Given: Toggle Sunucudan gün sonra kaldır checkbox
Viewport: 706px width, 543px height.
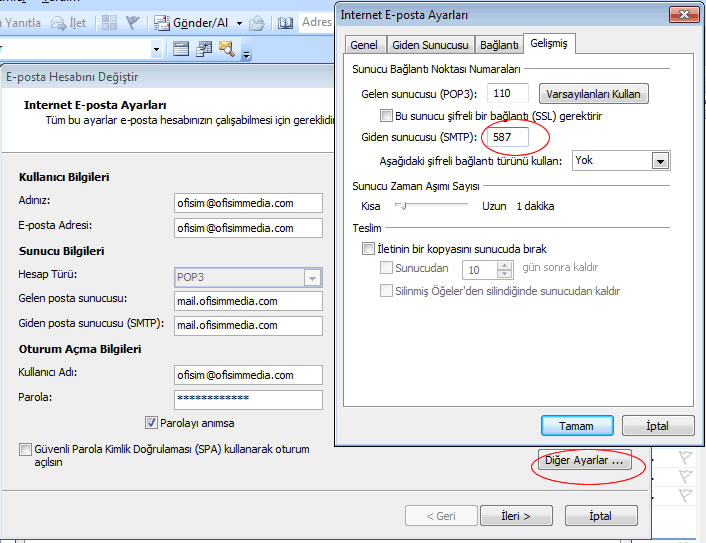Looking at the screenshot, I should pos(386,268).
